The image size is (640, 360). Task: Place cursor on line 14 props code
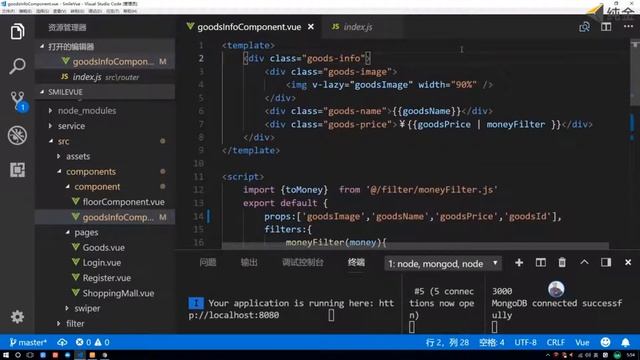413,216
